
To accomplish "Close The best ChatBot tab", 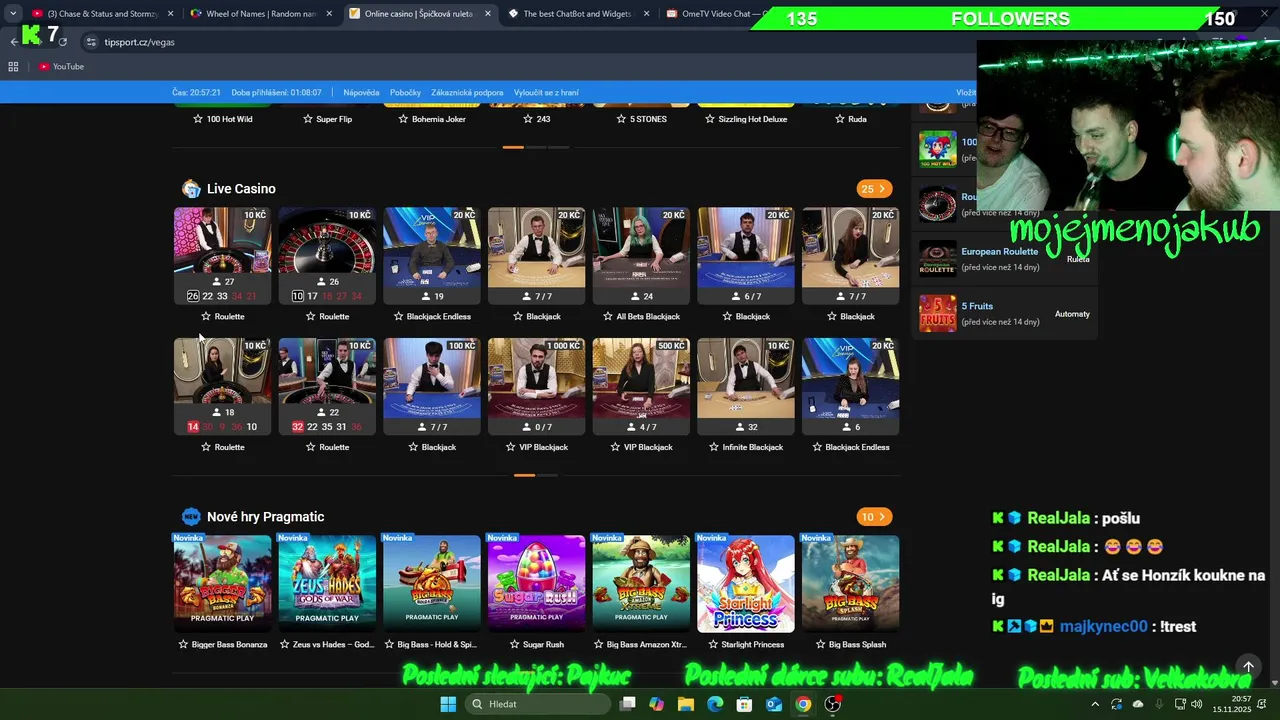I will point(647,14).
